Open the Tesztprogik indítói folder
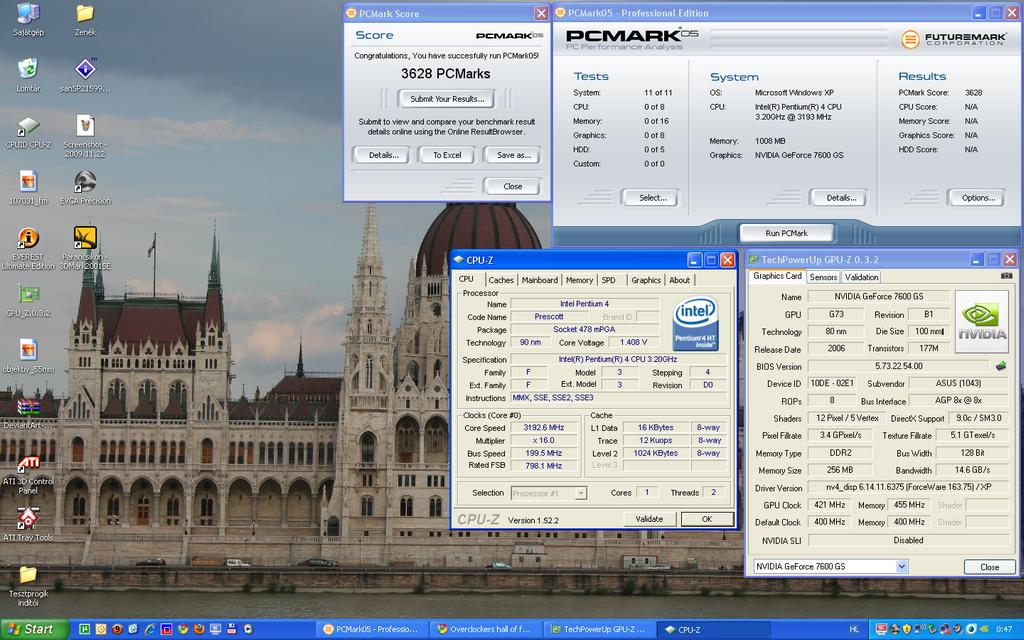Viewport: 1024px width, 640px height. [x=28, y=586]
